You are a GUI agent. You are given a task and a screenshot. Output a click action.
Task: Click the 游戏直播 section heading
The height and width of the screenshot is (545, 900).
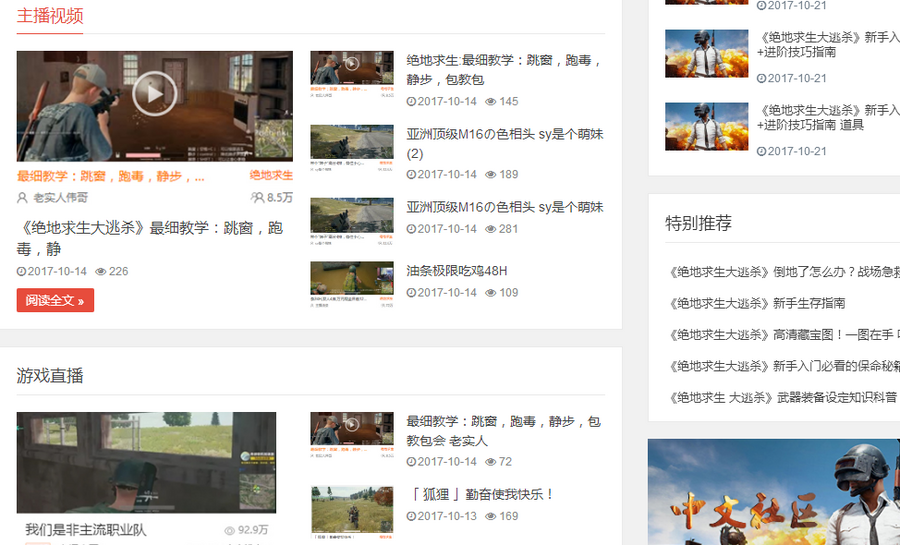50,376
